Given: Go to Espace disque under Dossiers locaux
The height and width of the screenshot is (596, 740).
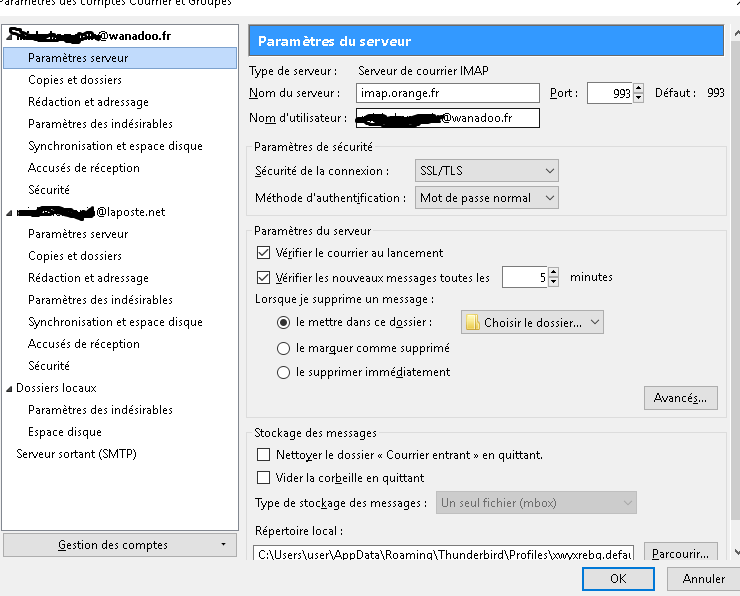Looking at the screenshot, I should 65,432.
